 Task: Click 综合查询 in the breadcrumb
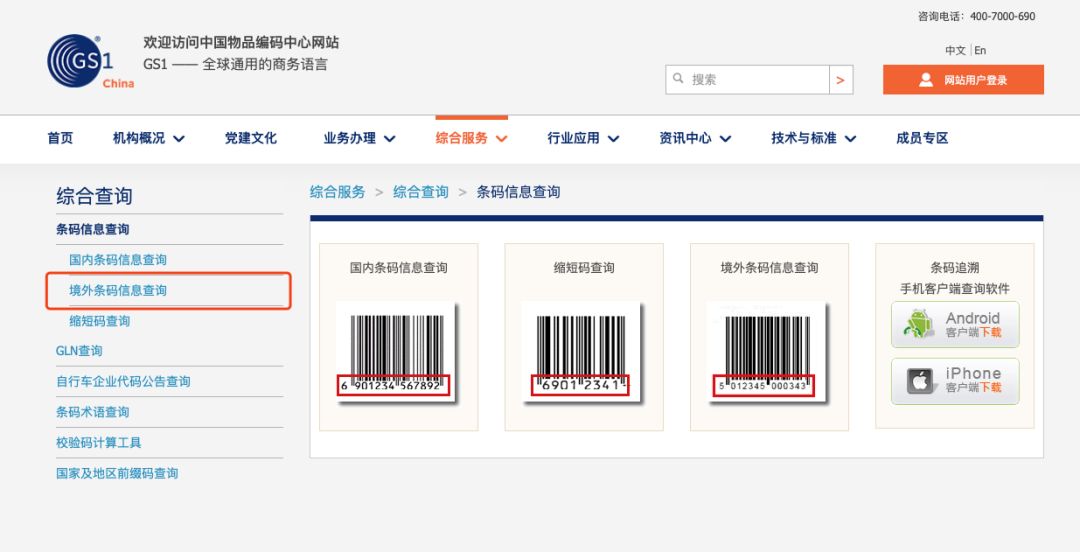(420, 192)
